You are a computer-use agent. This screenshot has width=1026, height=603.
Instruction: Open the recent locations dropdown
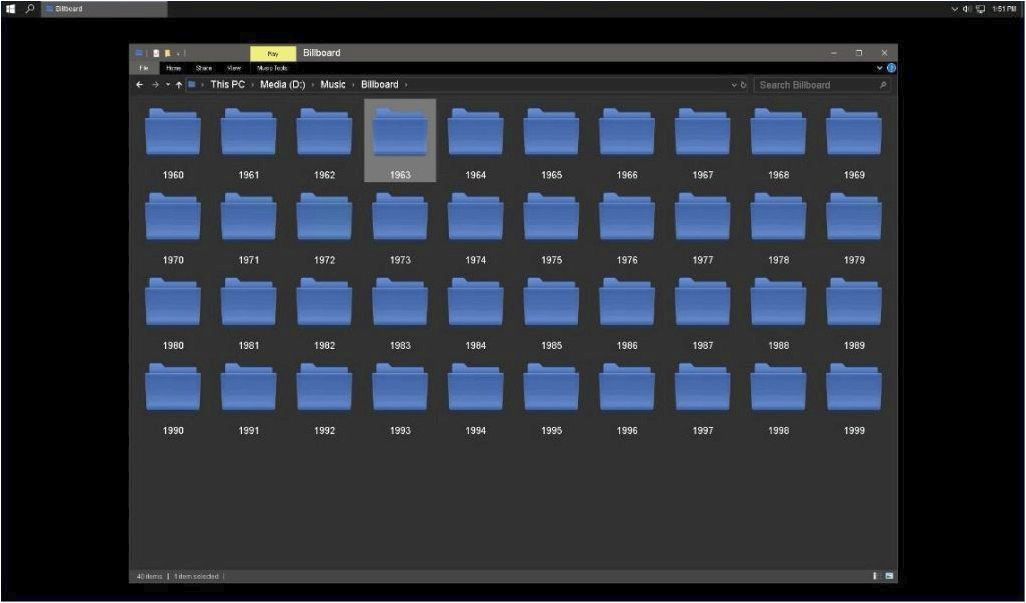click(167, 85)
